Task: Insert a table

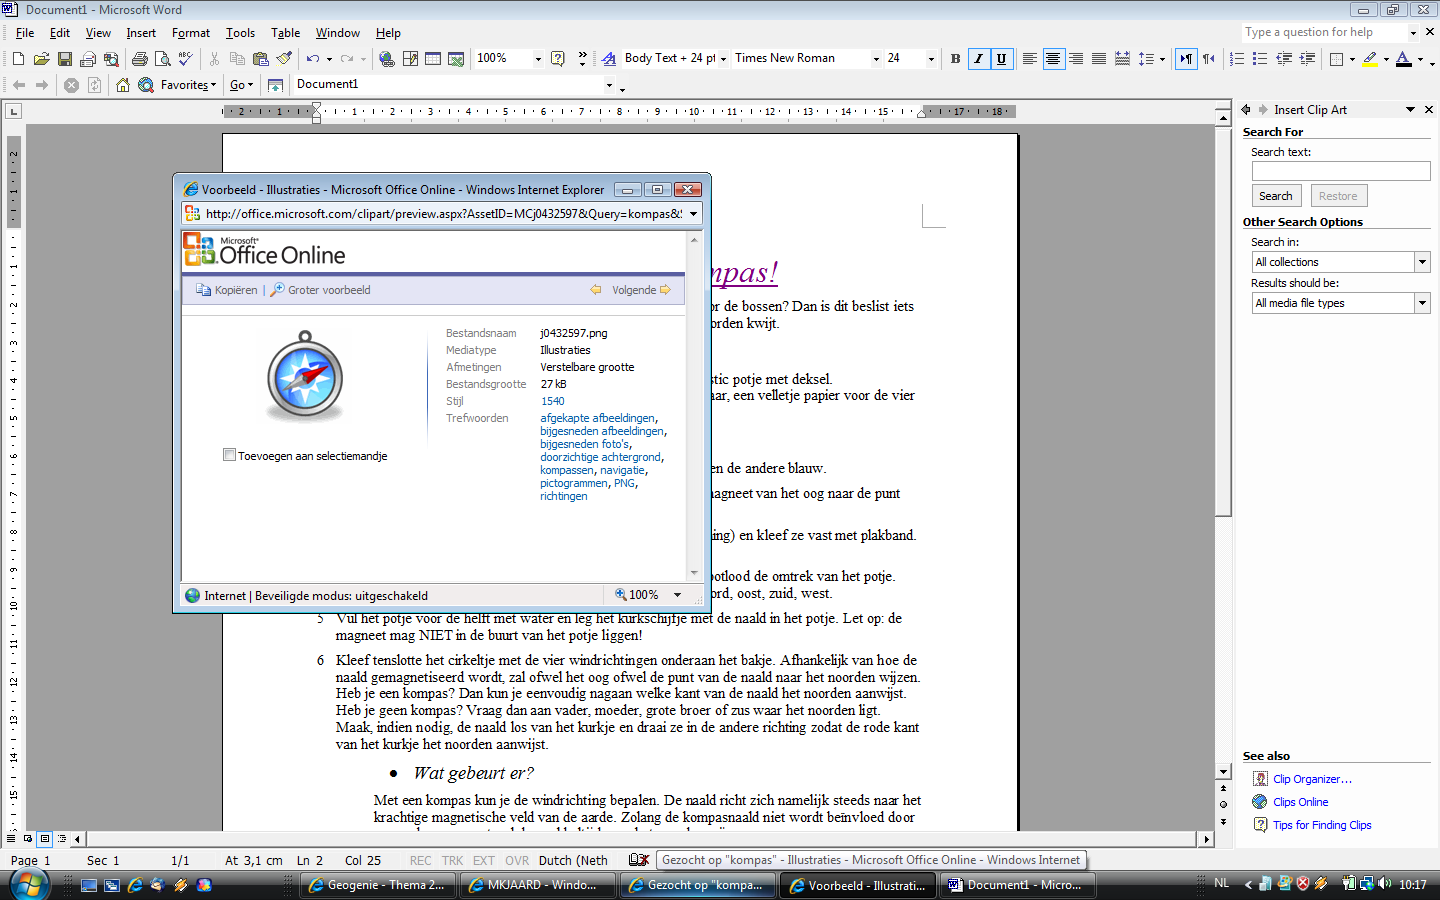Action: pyautogui.click(x=433, y=59)
